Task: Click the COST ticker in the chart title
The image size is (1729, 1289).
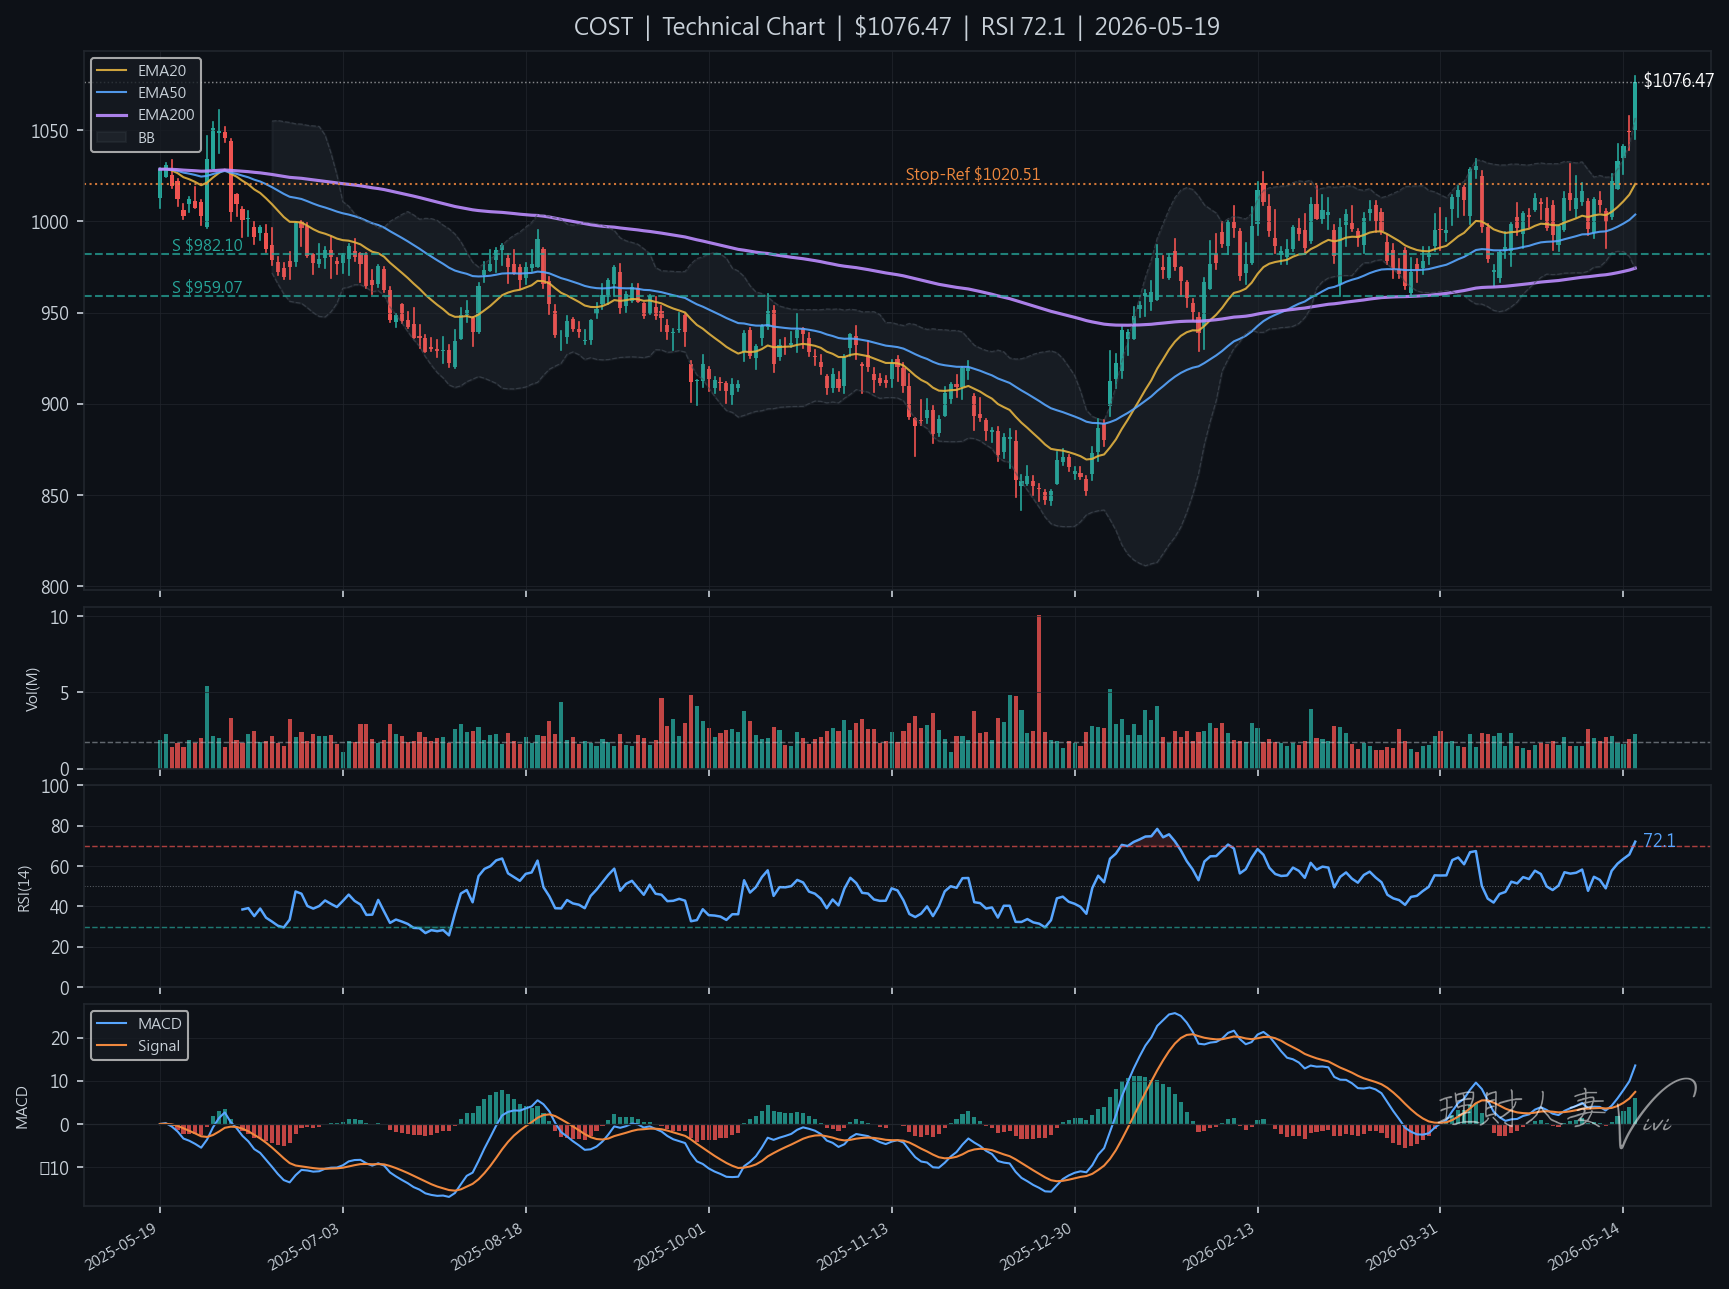Action: pyautogui.click(x=603, y=27)
